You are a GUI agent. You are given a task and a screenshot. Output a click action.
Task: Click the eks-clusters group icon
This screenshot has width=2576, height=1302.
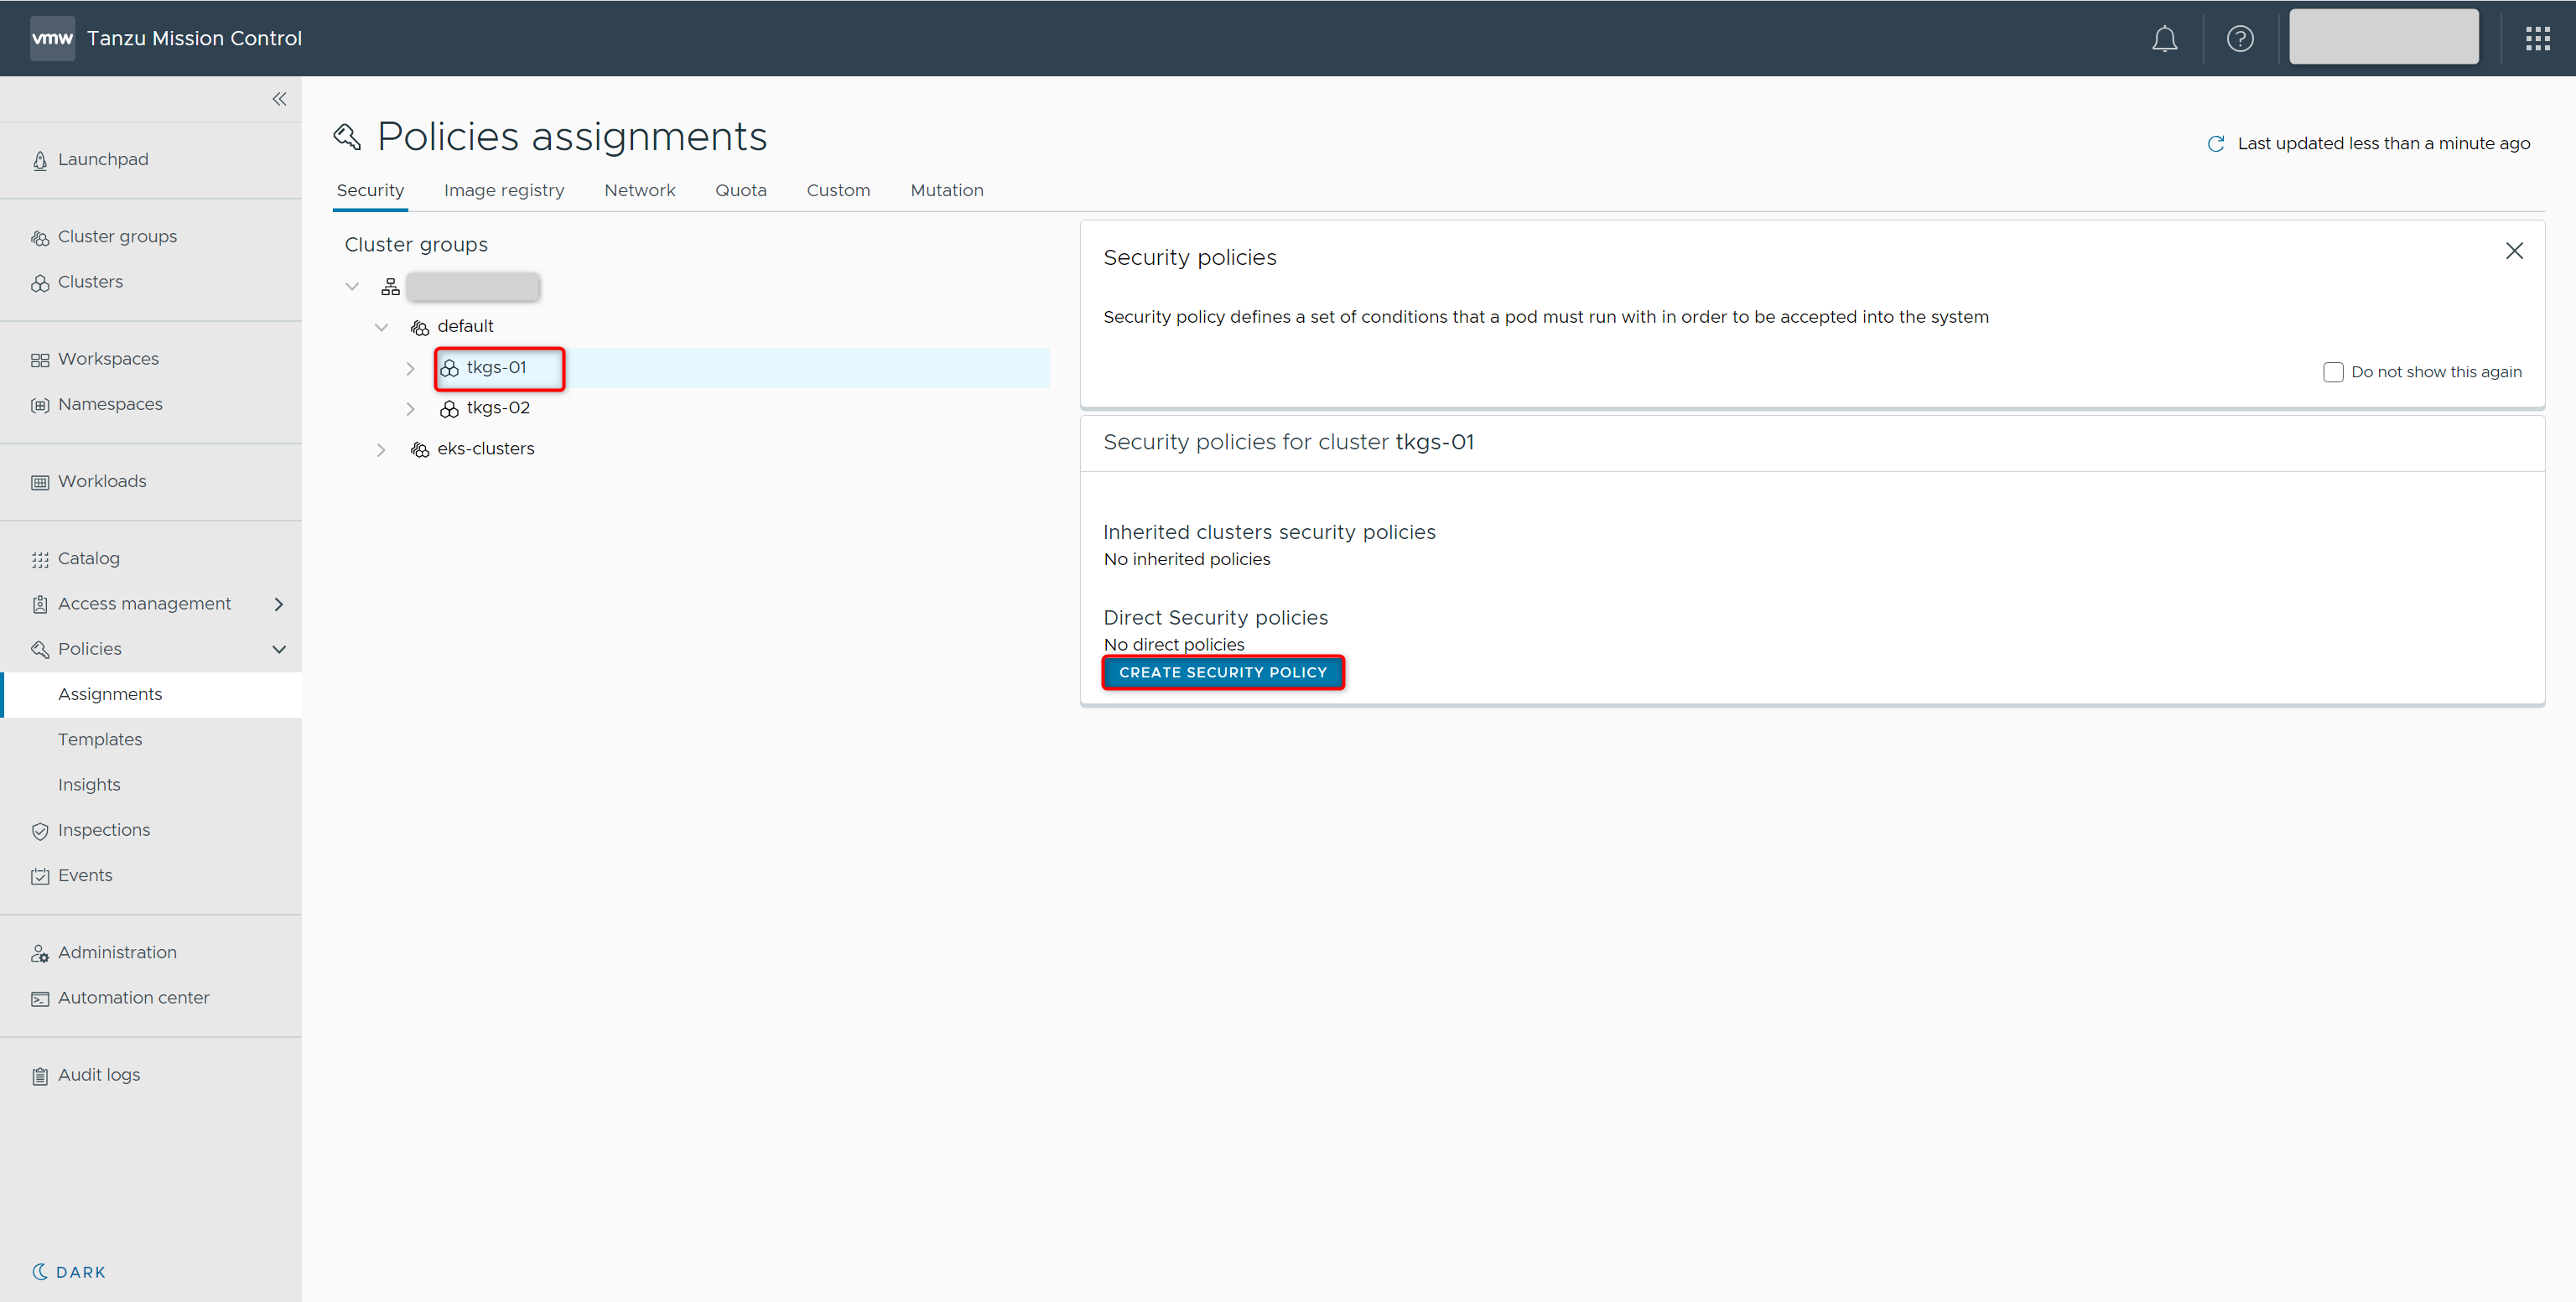(420, 450)
